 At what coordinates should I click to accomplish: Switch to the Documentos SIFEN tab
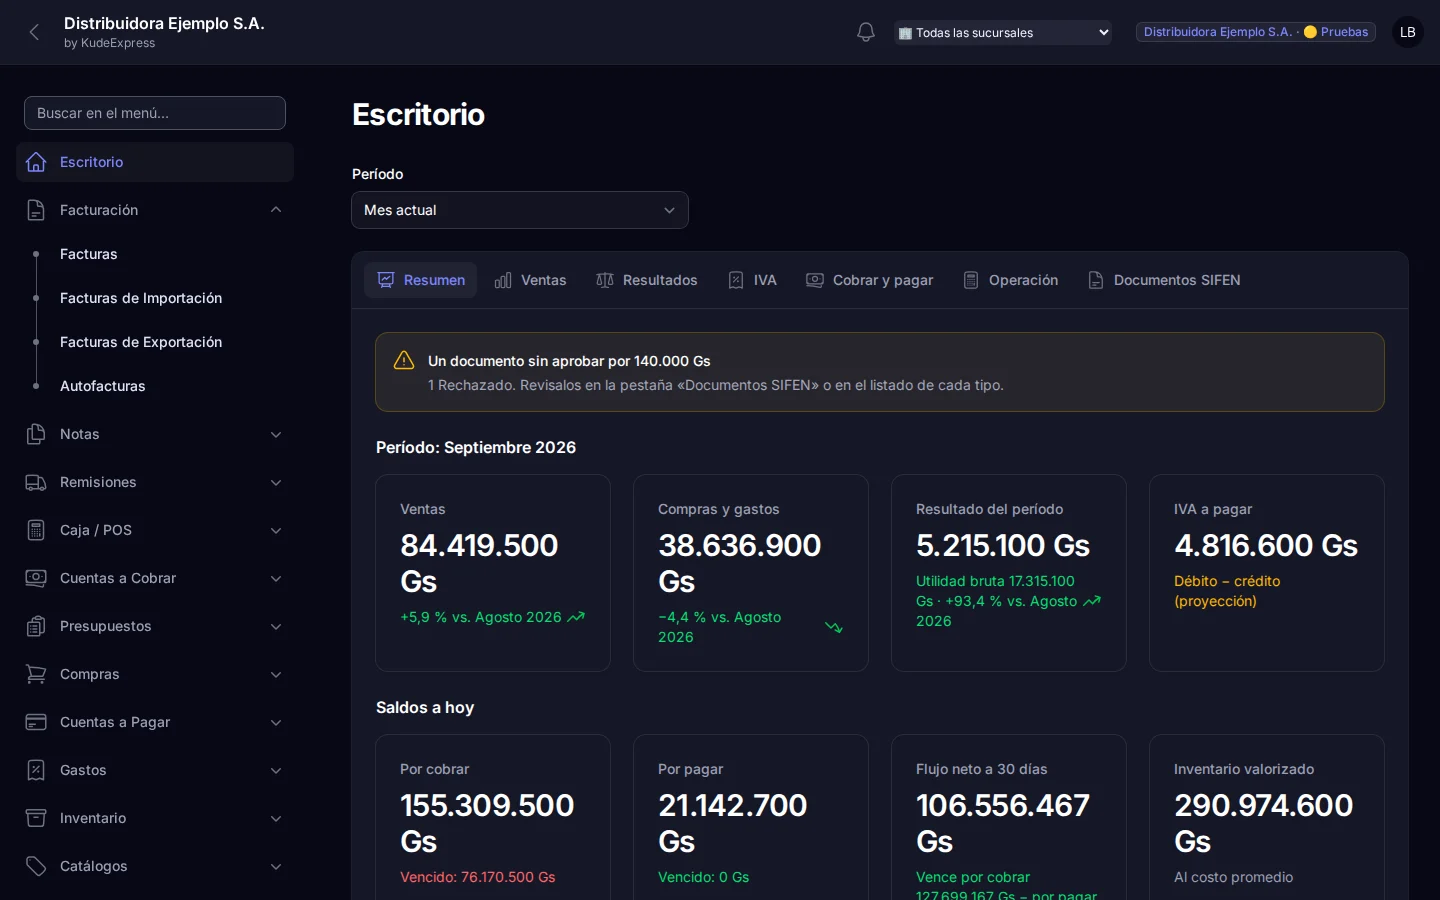[x=1164, y=280]
